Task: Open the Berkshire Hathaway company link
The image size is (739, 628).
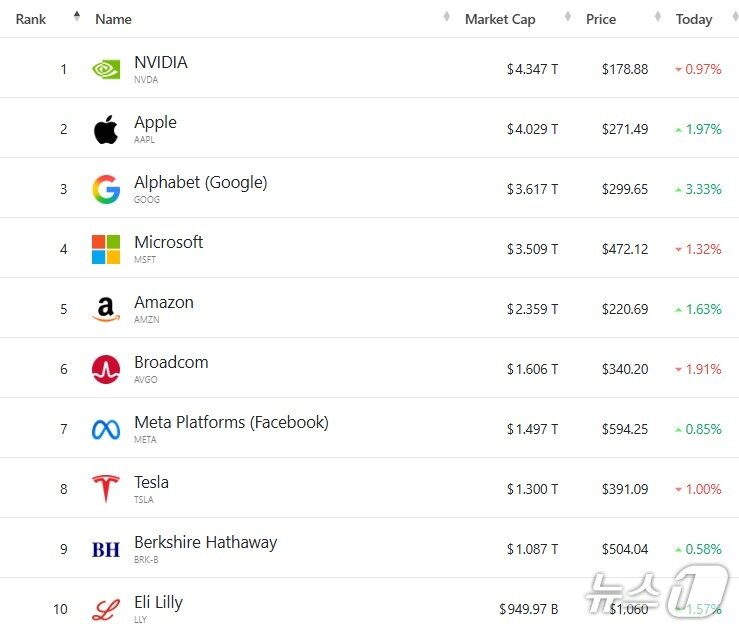Action: (205, 543)
